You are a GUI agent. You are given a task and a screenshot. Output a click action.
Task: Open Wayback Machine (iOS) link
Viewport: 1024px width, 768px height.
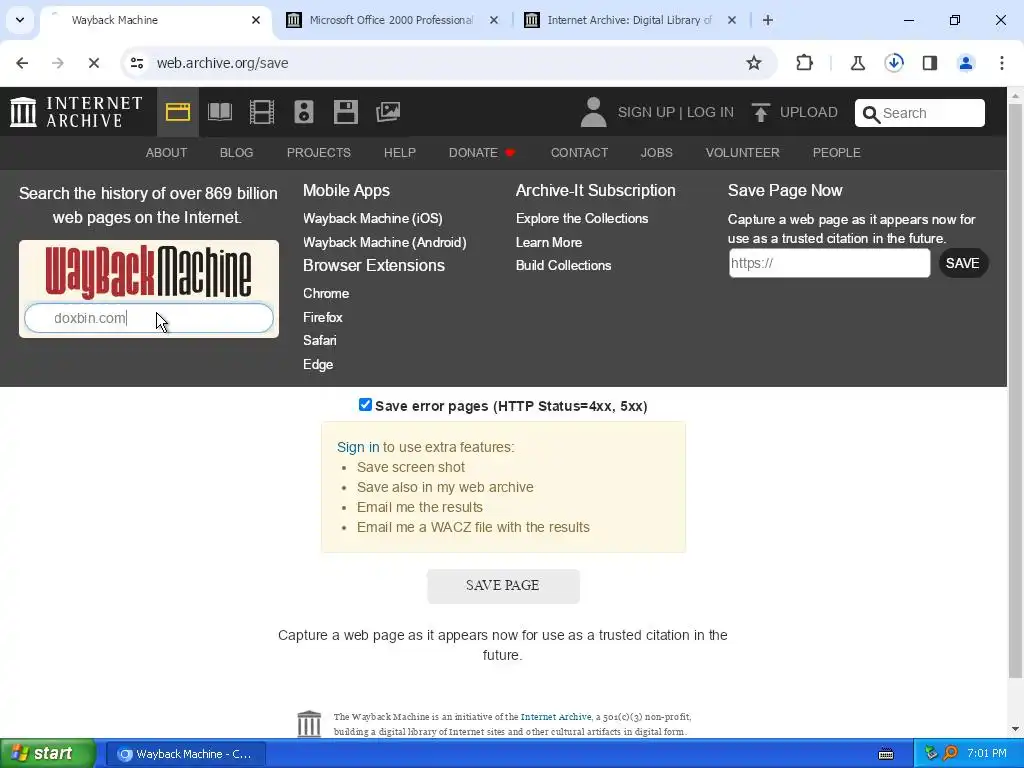(372, 219)
